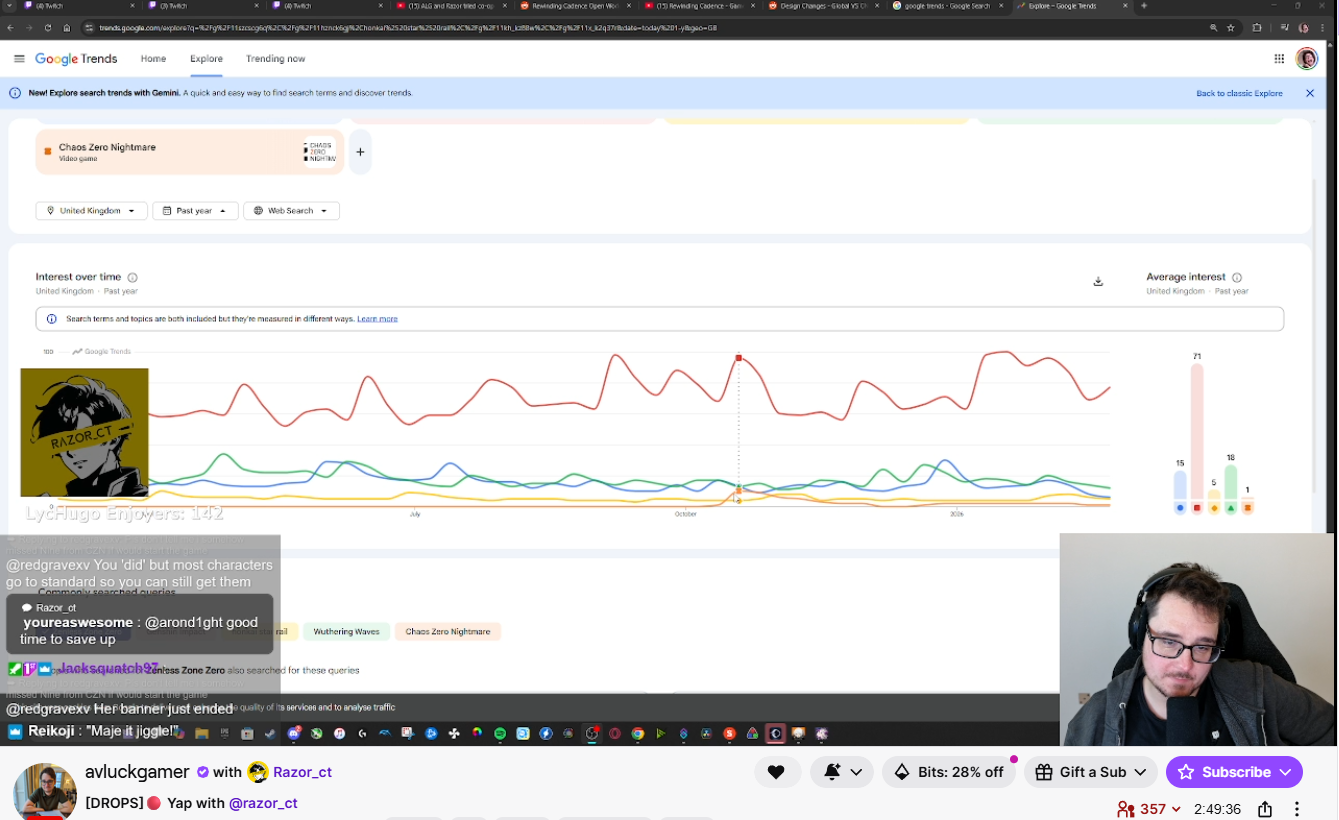1339x820 pixels.
Task: Reload the page in the browser
Action: (47, 28)
